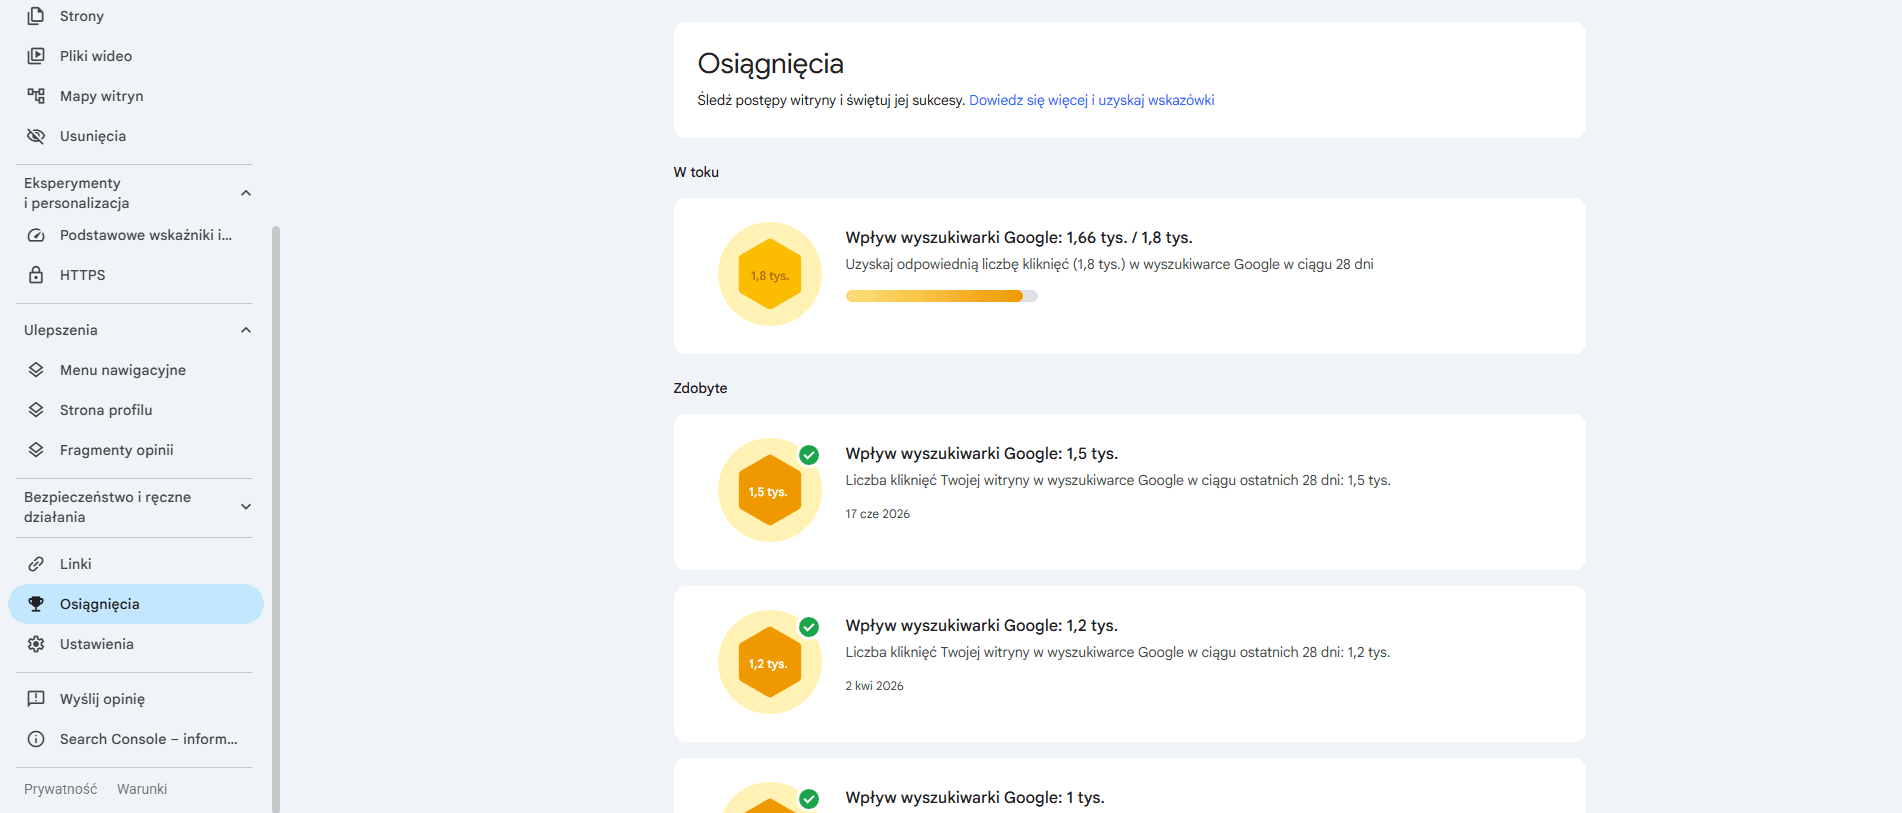Open Podstawowe wskaźniki report
This screenshot has height=813, width=1902.
[136, 235]
